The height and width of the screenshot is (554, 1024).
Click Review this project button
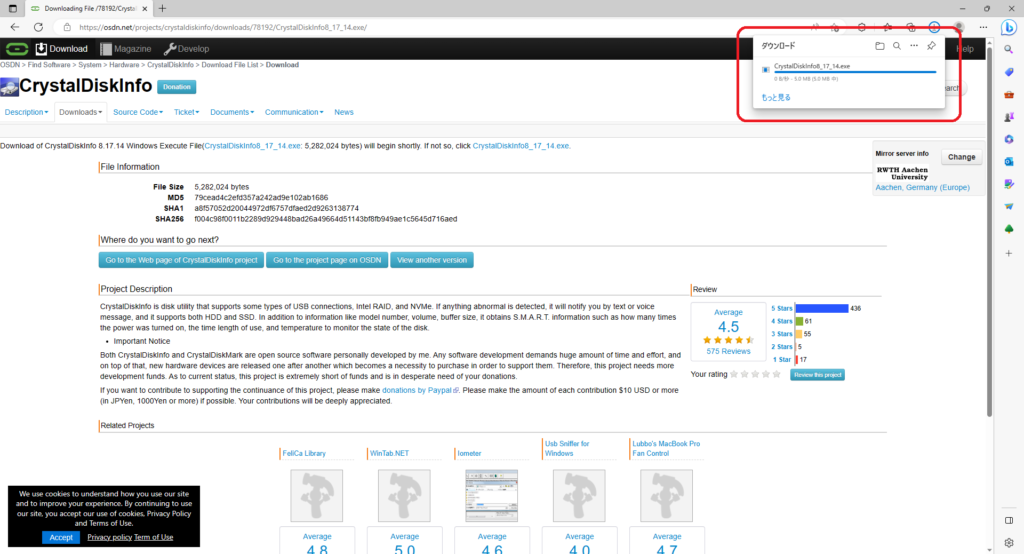point(817,375)
